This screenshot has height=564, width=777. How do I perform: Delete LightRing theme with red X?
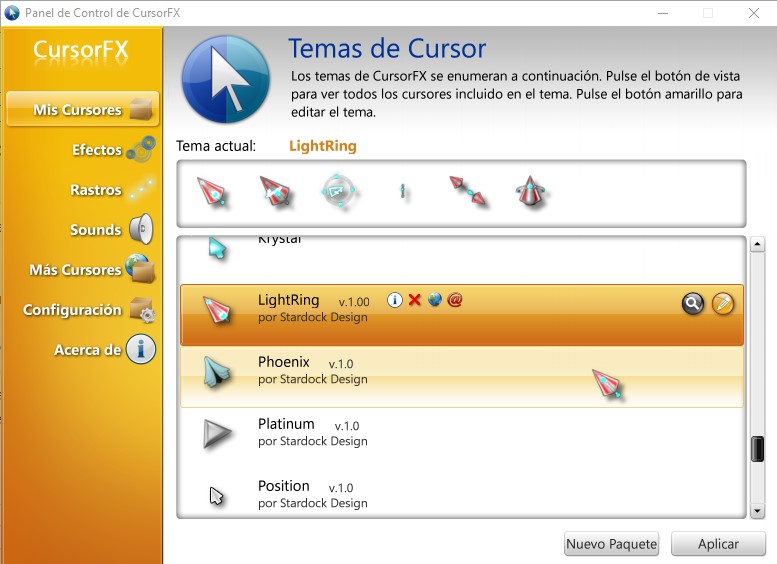click(x=415, y=300)
